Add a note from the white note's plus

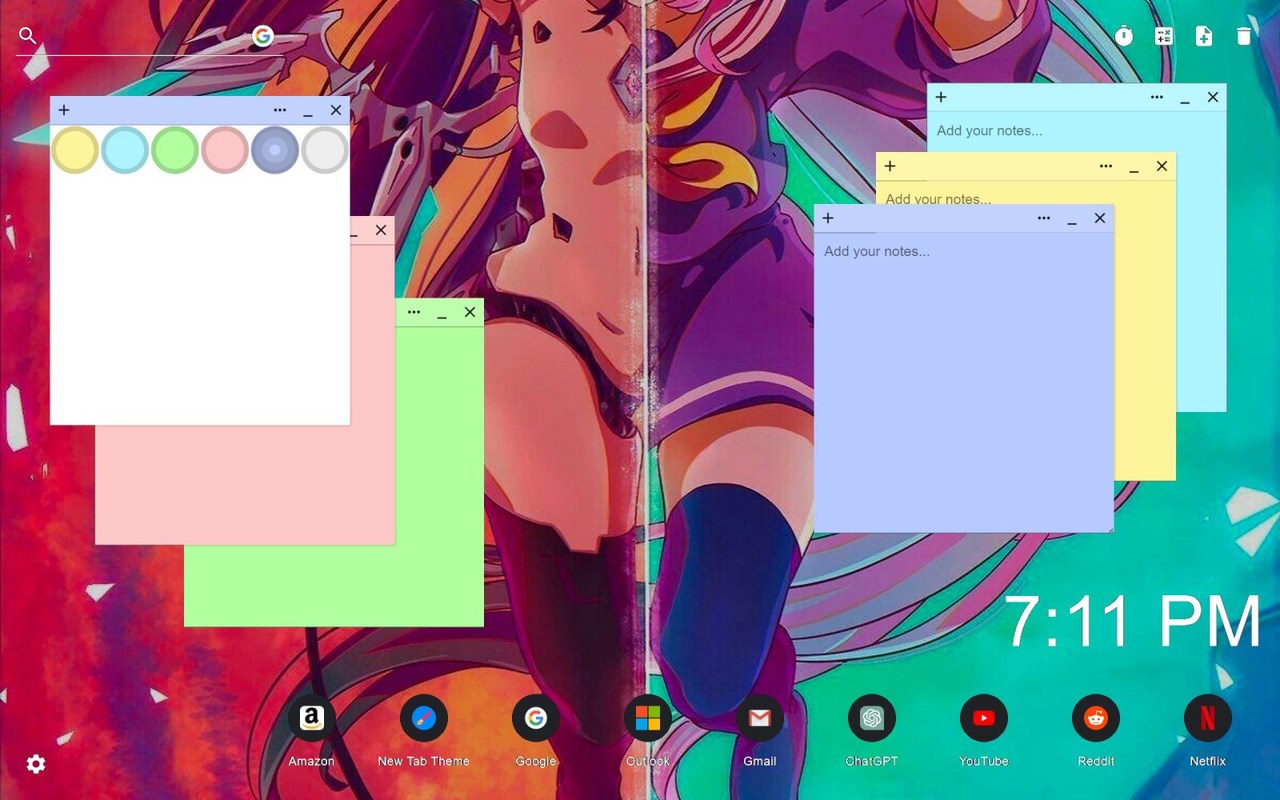click(x=64, y=110)
